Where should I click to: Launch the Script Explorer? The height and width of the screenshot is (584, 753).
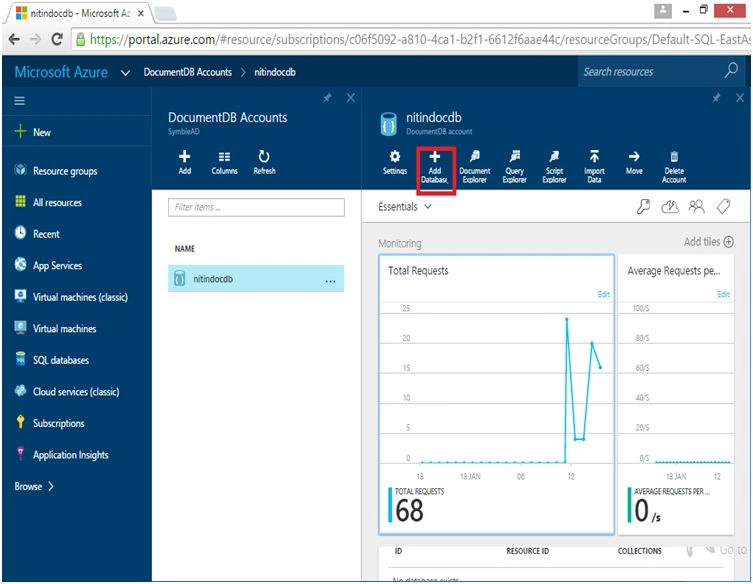coord(554,168)
